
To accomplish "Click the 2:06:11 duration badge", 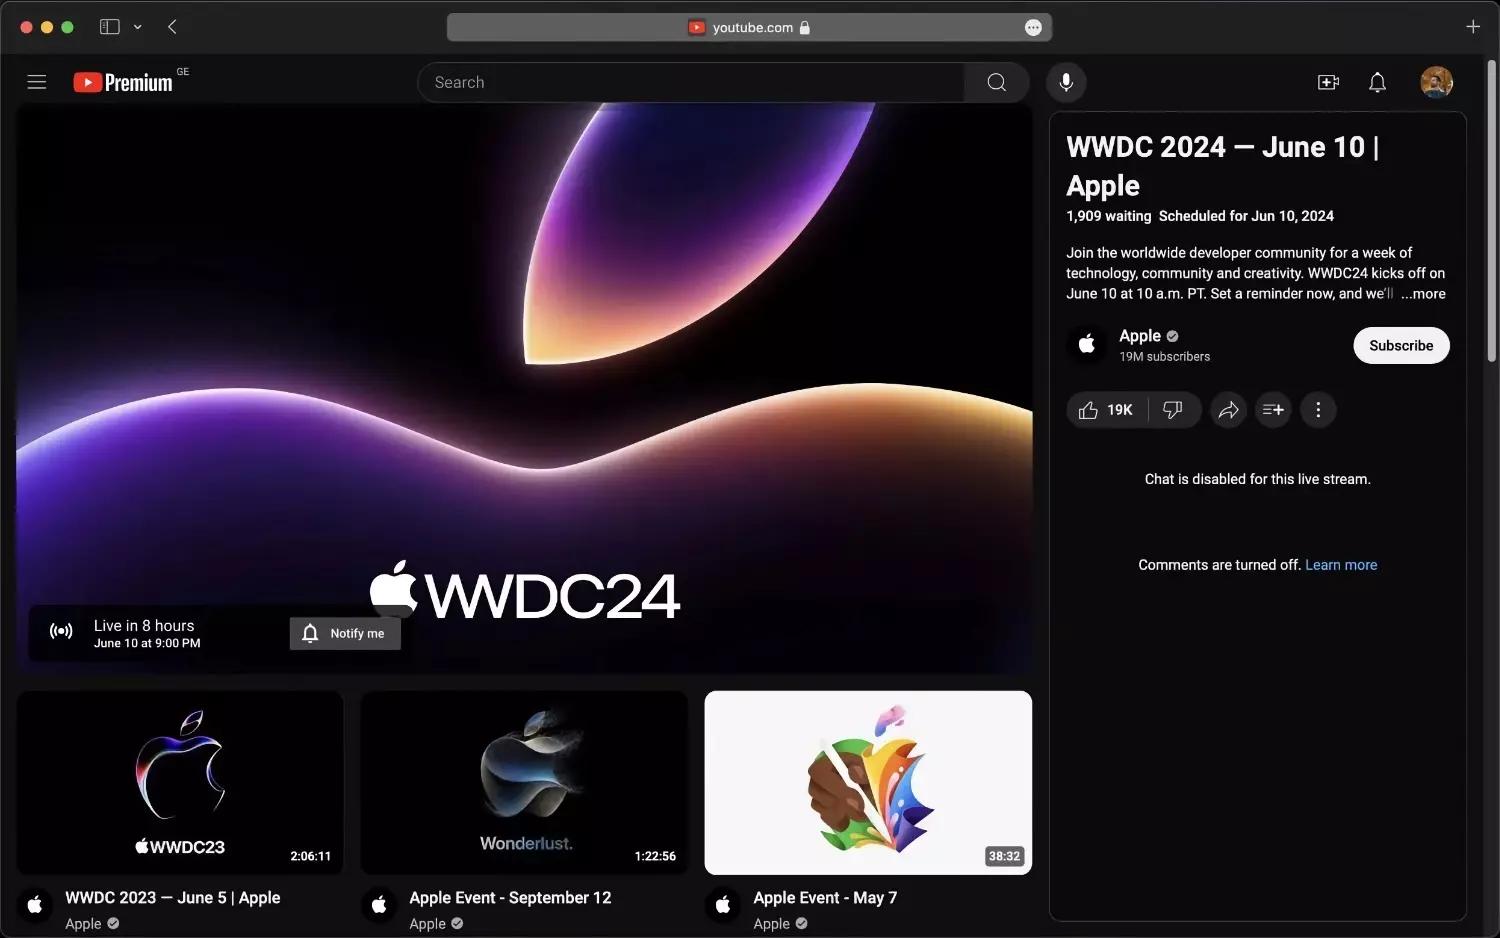I will pos(310,856).
